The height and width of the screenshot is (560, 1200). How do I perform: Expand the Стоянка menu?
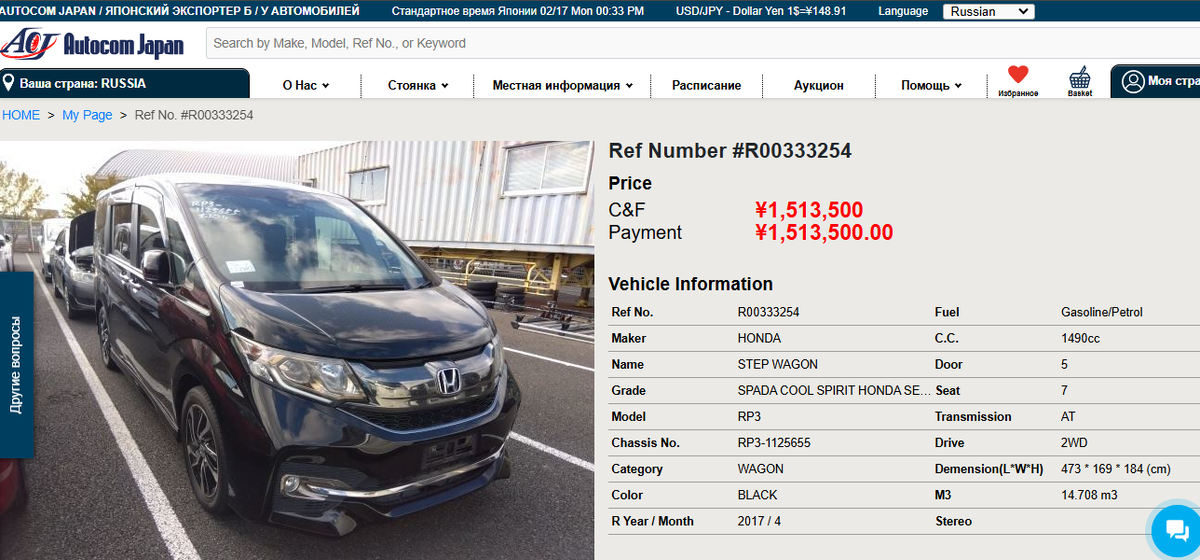coord(418,85)
